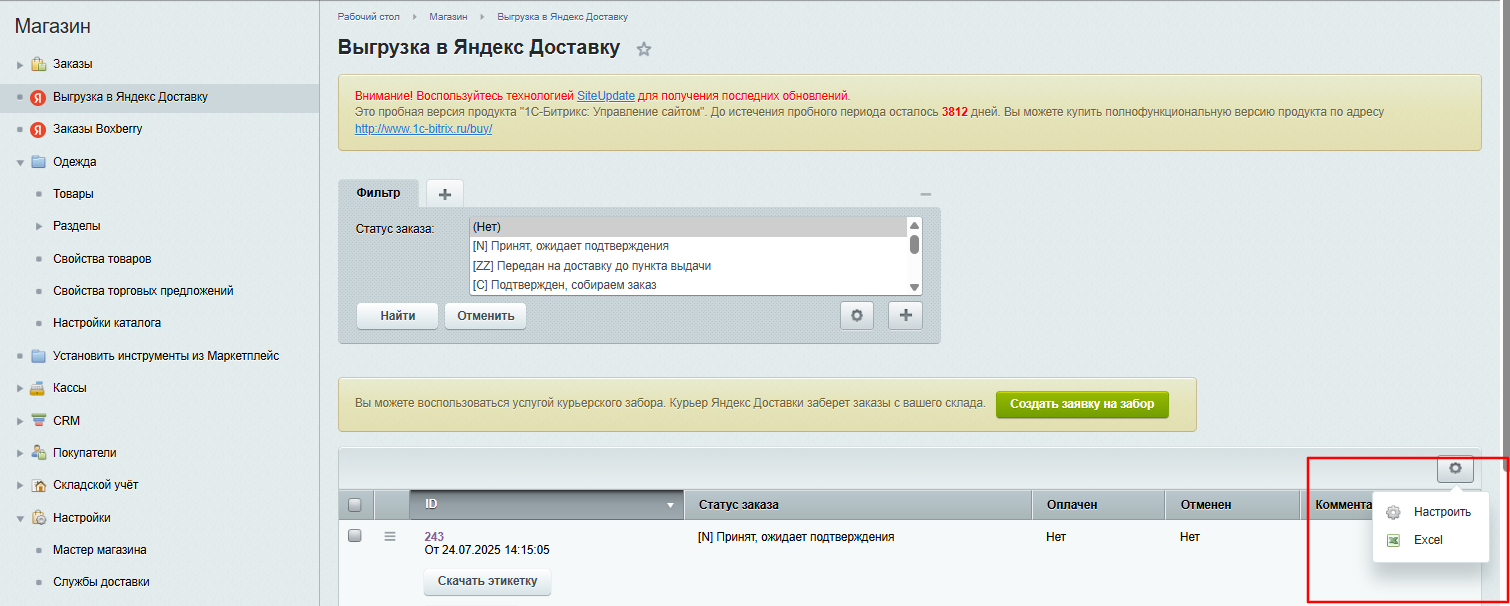Open Товары in sidebar
This screenshot has height=606, width=1510.
pyautogui.click(x=73, y=194)
